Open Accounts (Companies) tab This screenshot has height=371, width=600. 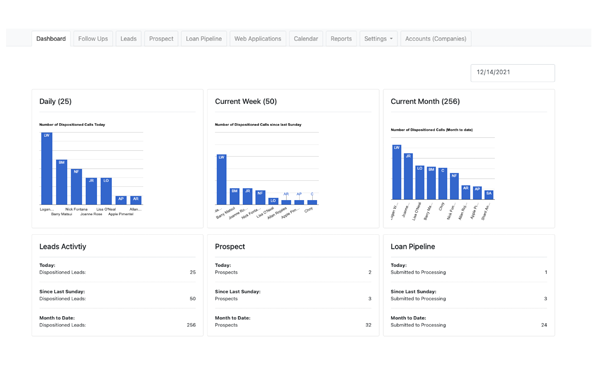[436, 39]
